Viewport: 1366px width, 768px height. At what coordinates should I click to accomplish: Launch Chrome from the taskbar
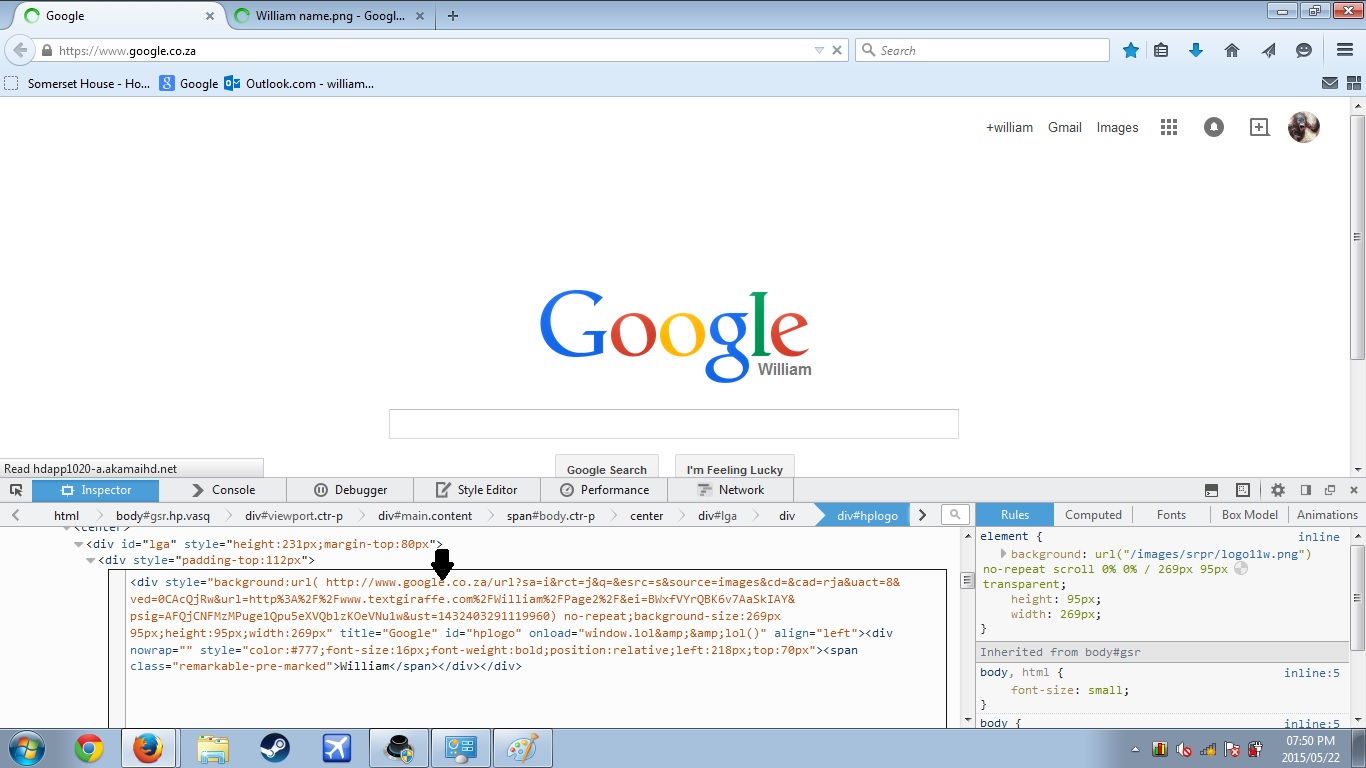[x=89, y=748]
